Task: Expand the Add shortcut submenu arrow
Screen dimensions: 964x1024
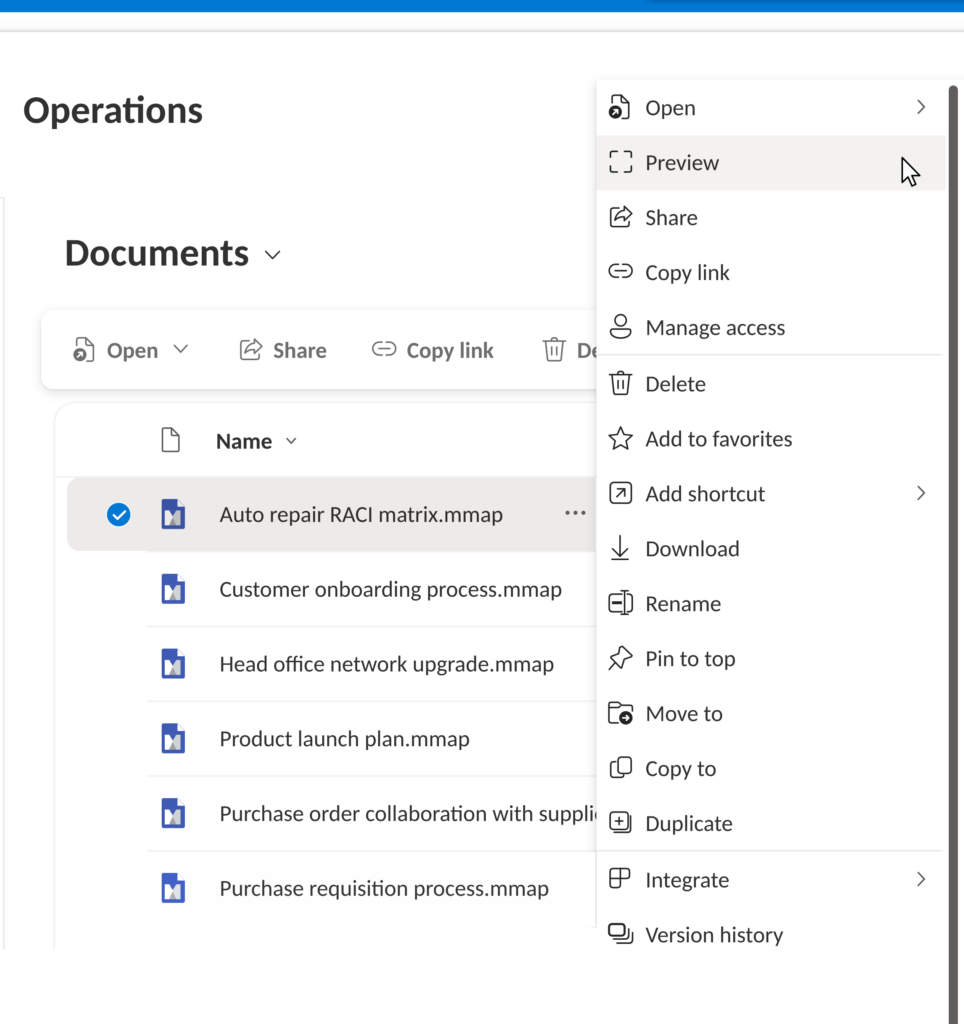Action: 921,493
